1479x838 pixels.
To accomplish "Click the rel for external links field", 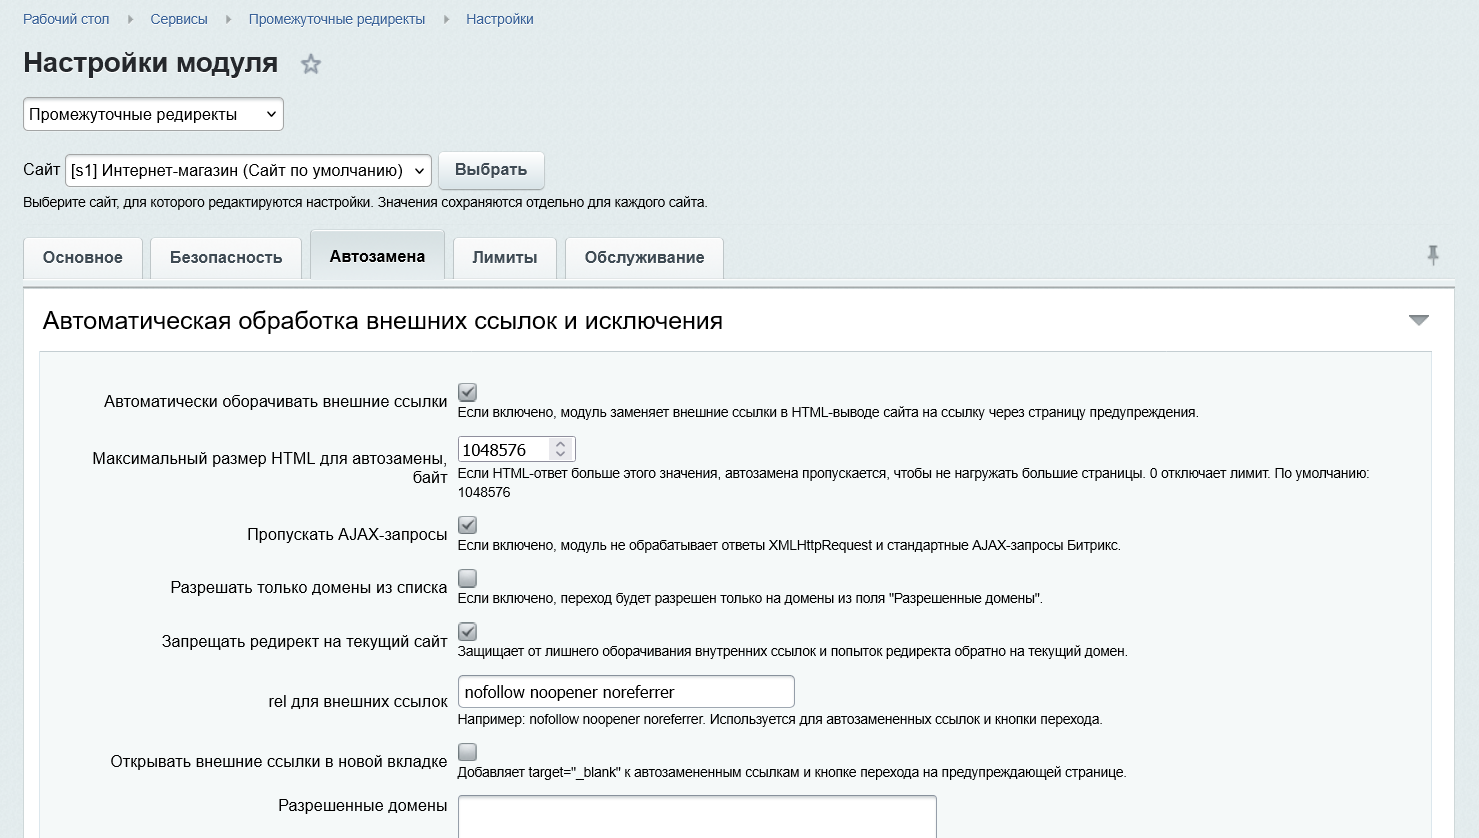I will coord(626,692).
